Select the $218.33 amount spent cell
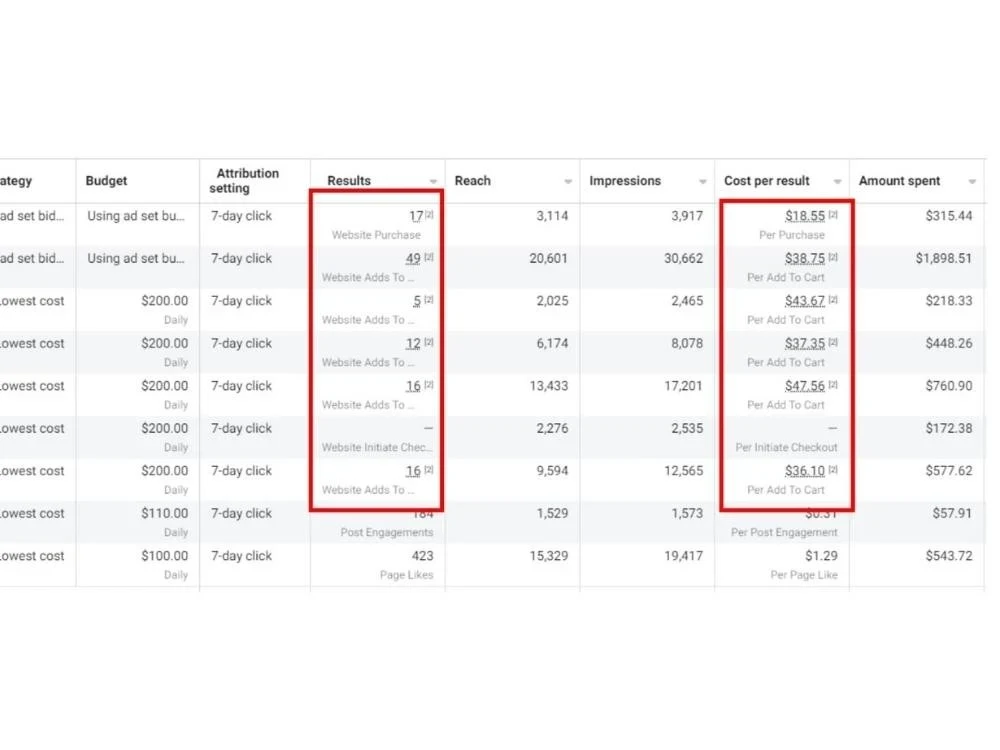Viewport: 1000px width, 750px height. pos(949,301)
